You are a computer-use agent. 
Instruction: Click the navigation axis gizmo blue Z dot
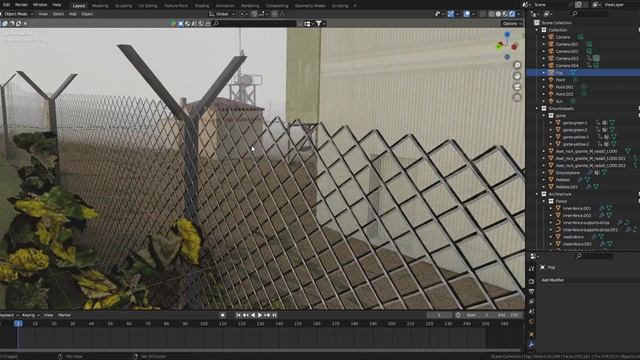pyautogui.click(x=507, y=35)
